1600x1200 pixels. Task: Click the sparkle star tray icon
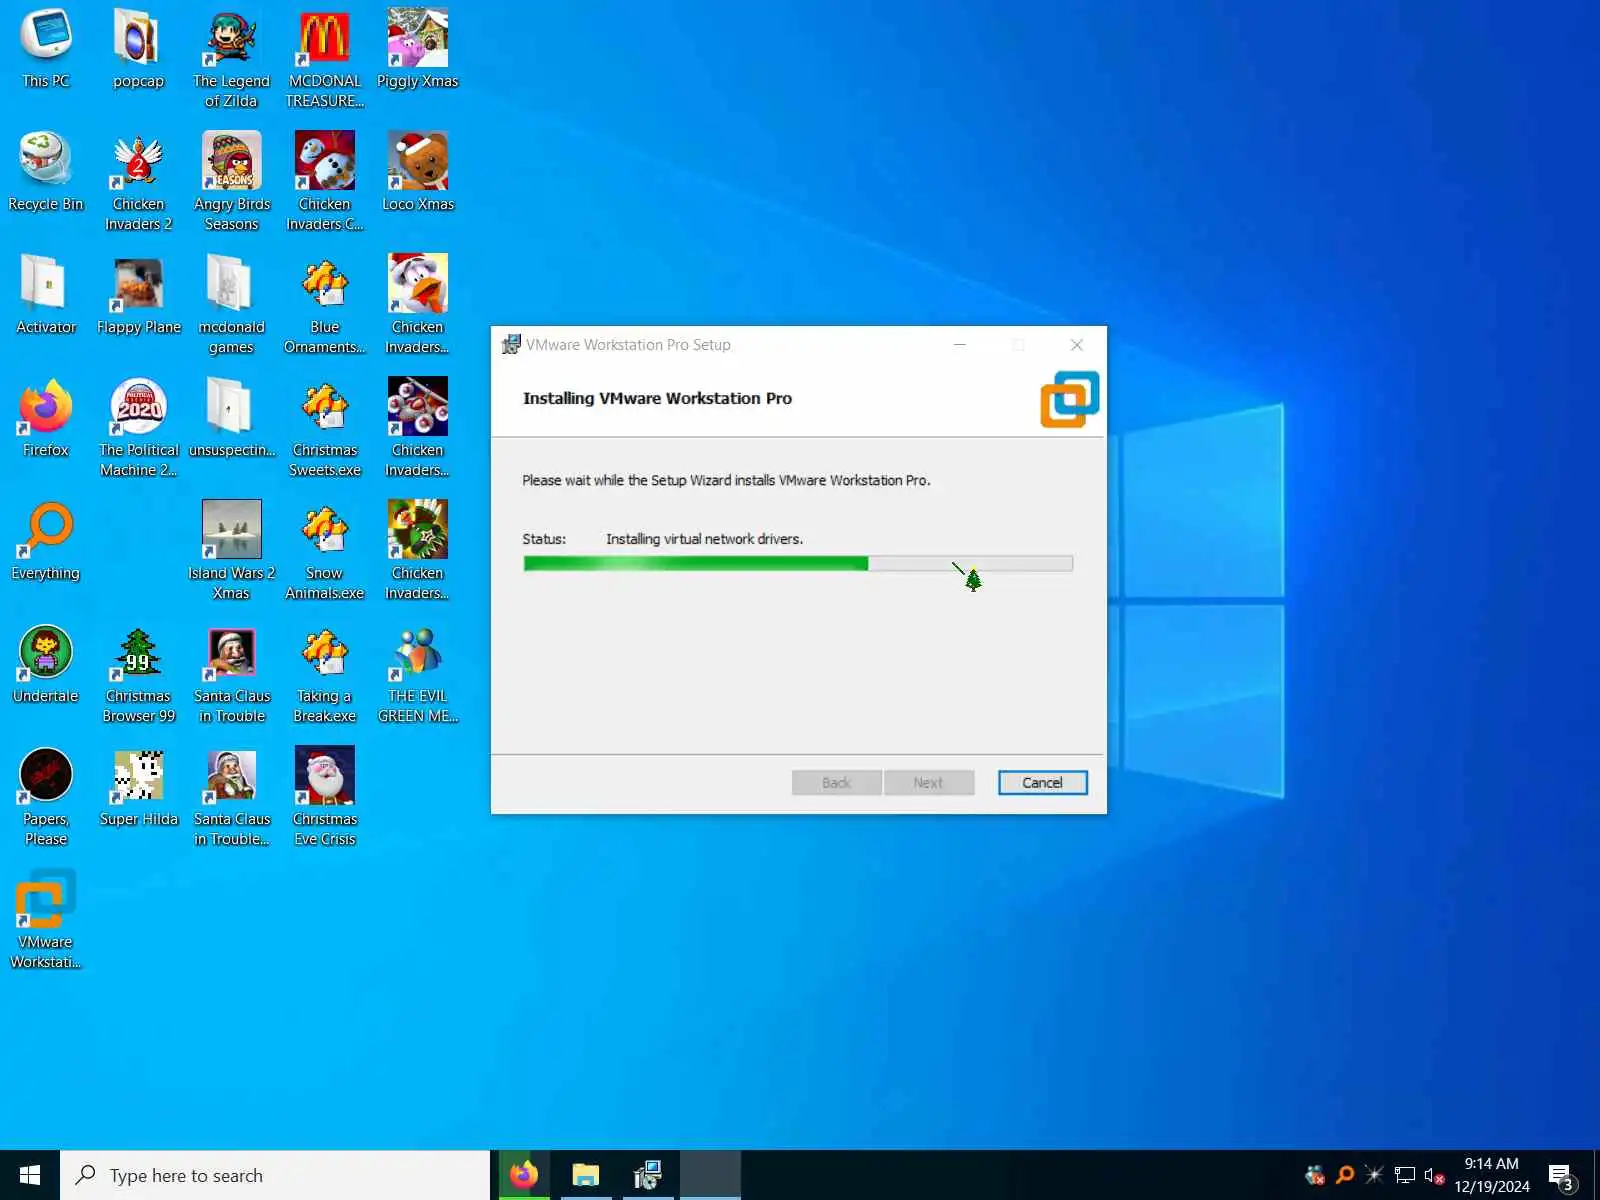click(1374, 1175)
